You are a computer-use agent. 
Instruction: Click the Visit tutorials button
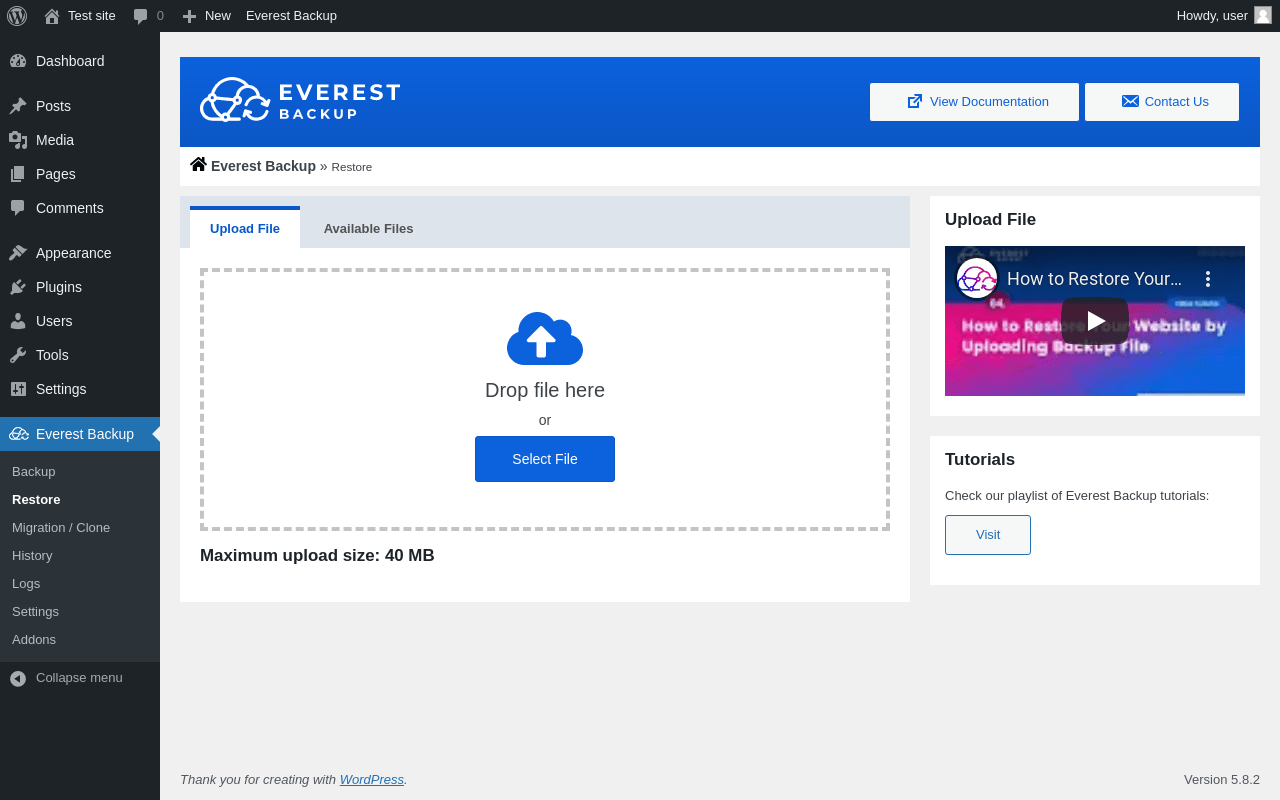(x=988, y=535)
